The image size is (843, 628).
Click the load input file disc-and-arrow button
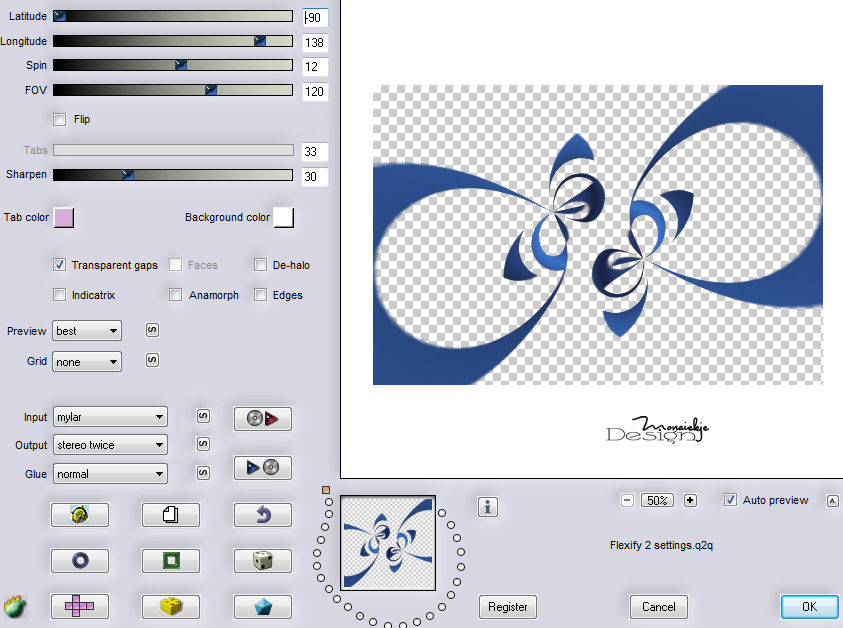262,418
